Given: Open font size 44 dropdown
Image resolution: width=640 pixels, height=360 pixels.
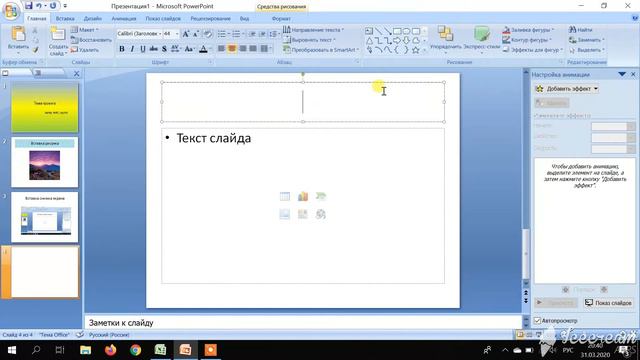Looking at the screenshot, I should pos(177,34).
